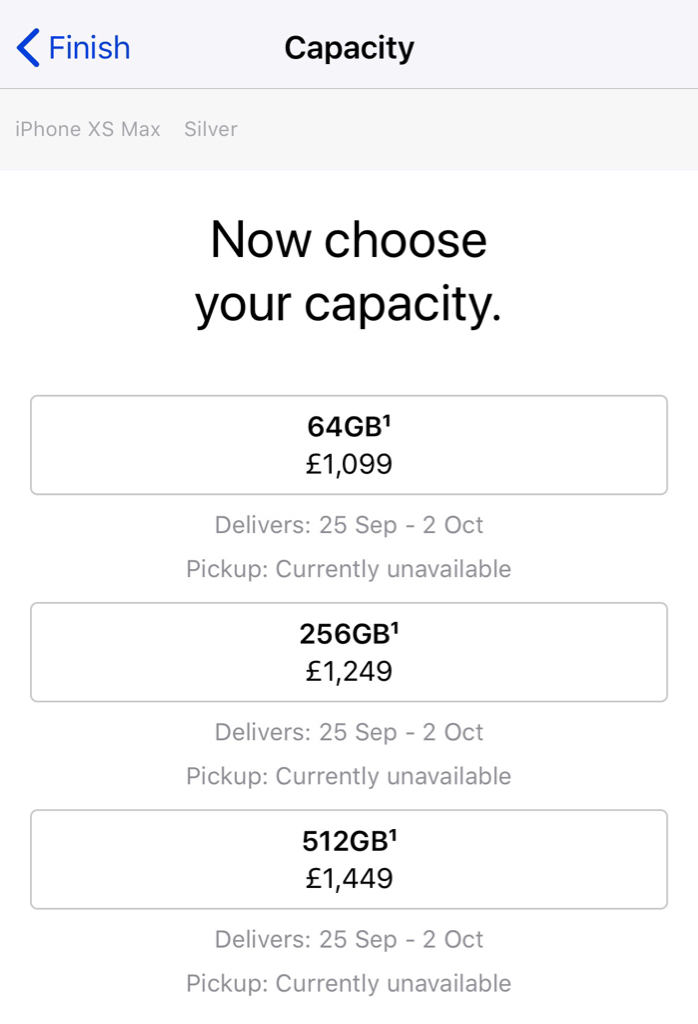
Task: Open the iPhone XS Max model step
Action: point(88,129)
